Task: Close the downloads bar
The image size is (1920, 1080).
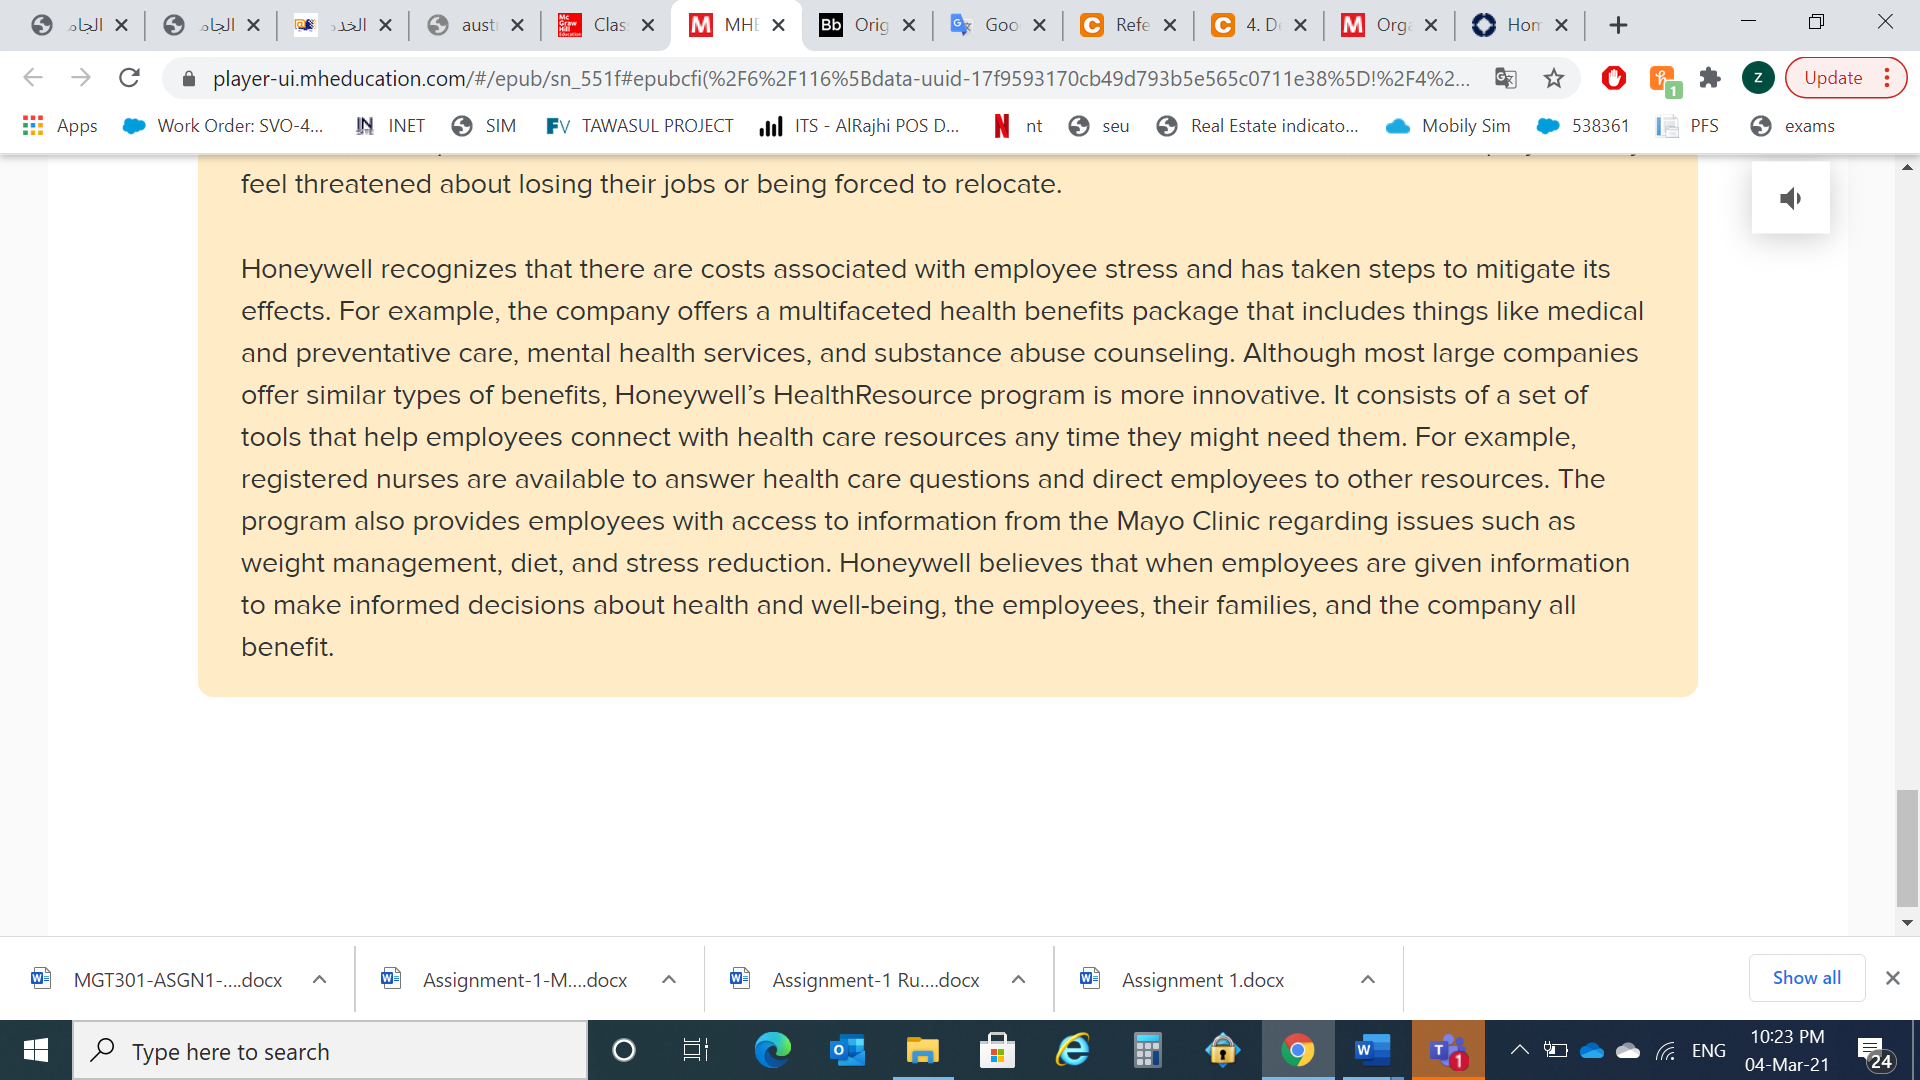Action: 1892,978
